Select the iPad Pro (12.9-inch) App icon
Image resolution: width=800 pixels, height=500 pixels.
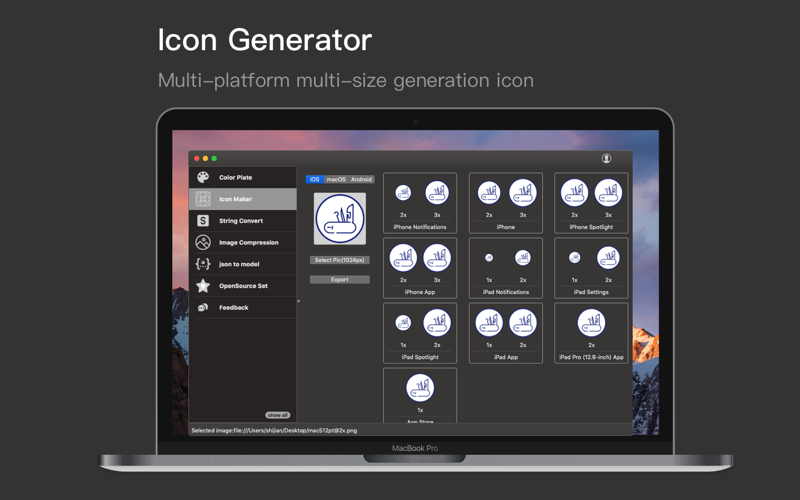(591, 323)
